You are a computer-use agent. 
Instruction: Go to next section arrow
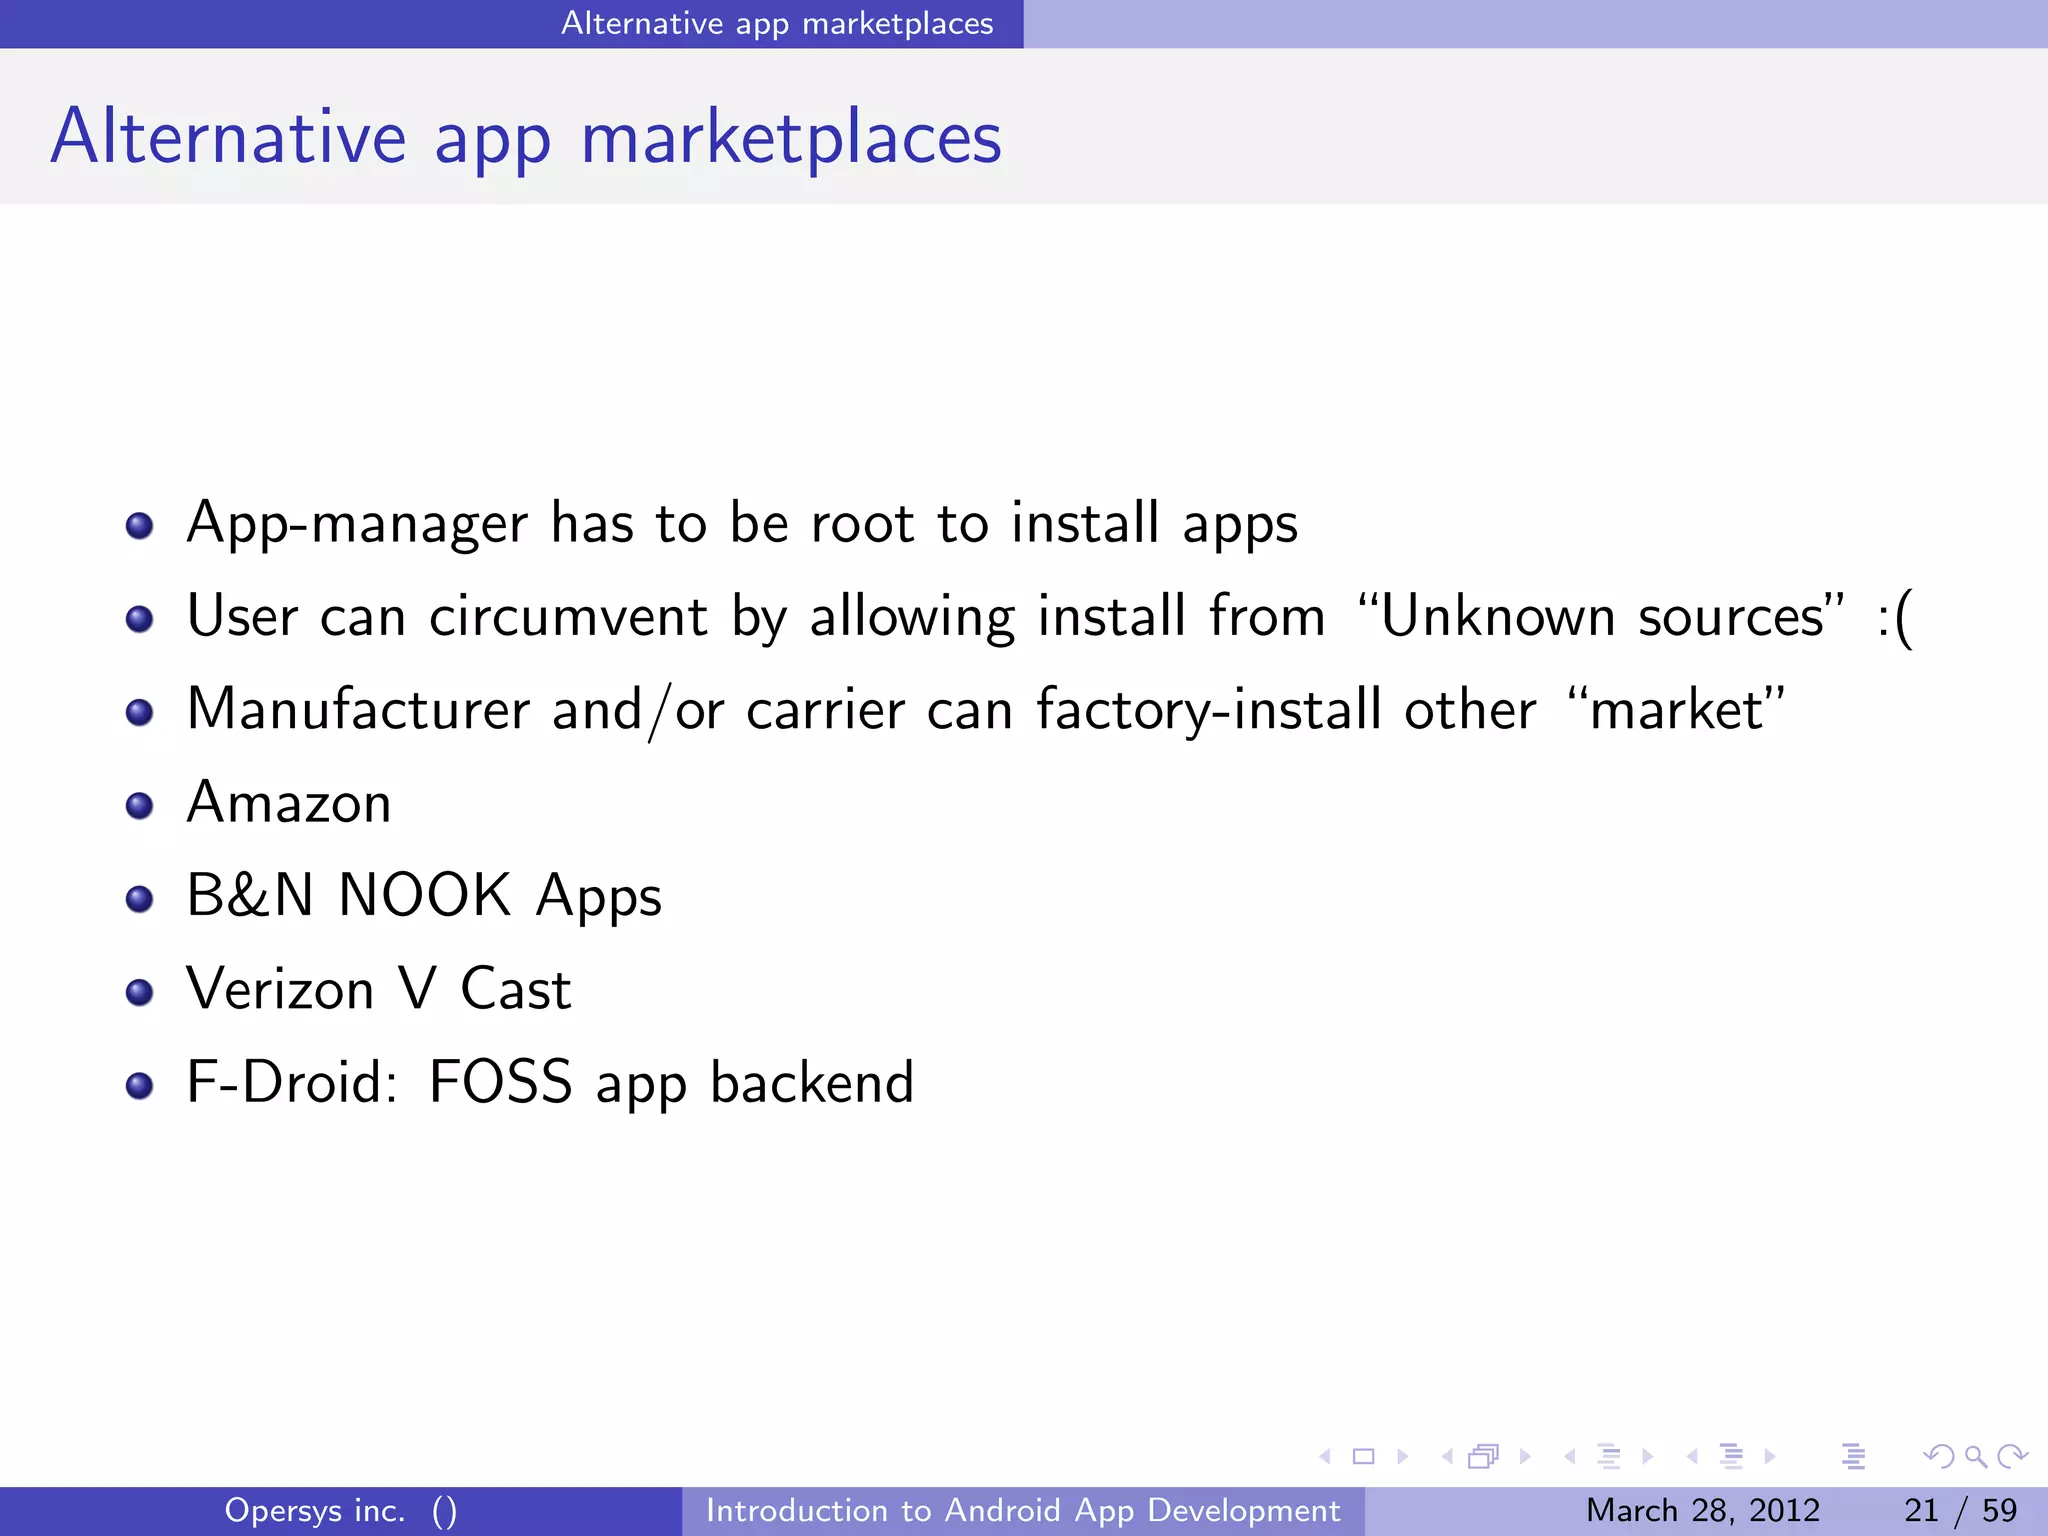point(1770,1457)
